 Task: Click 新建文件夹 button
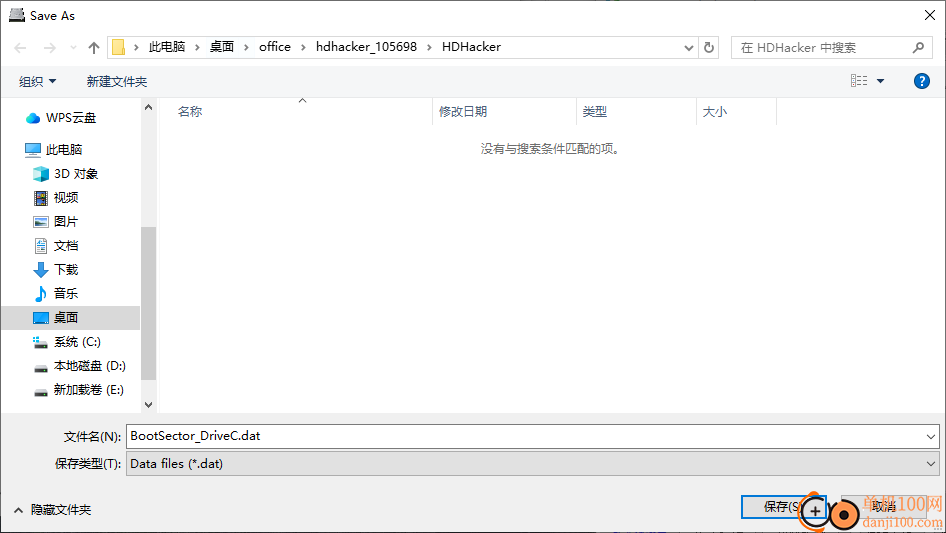(117, 81)
